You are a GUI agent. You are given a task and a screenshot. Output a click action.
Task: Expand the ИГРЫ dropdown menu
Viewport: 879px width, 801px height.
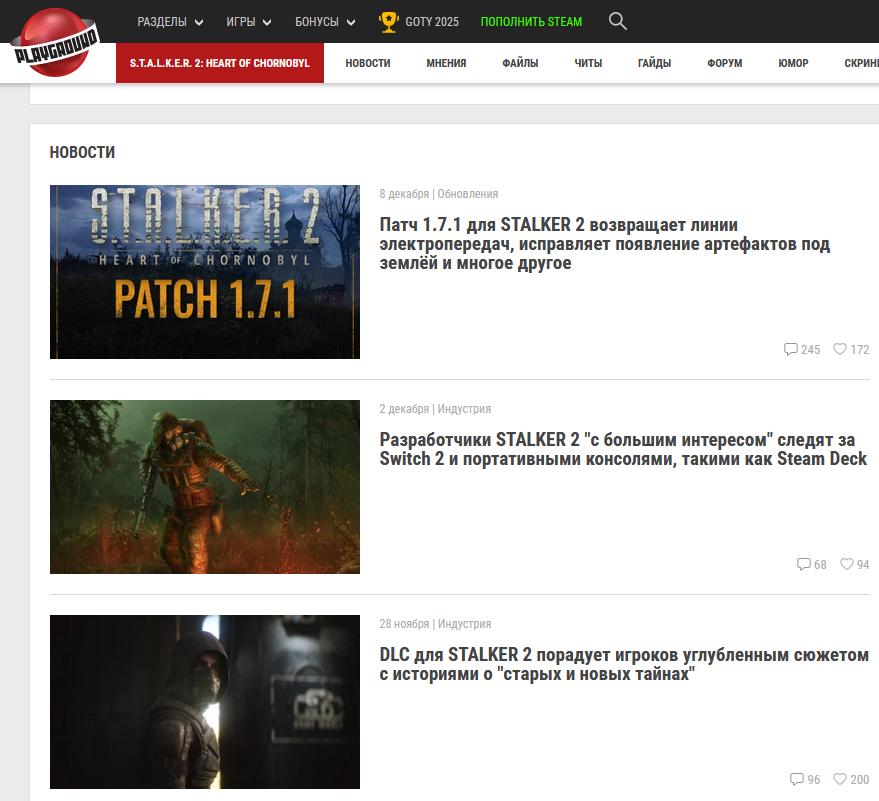tap(249, 22)
